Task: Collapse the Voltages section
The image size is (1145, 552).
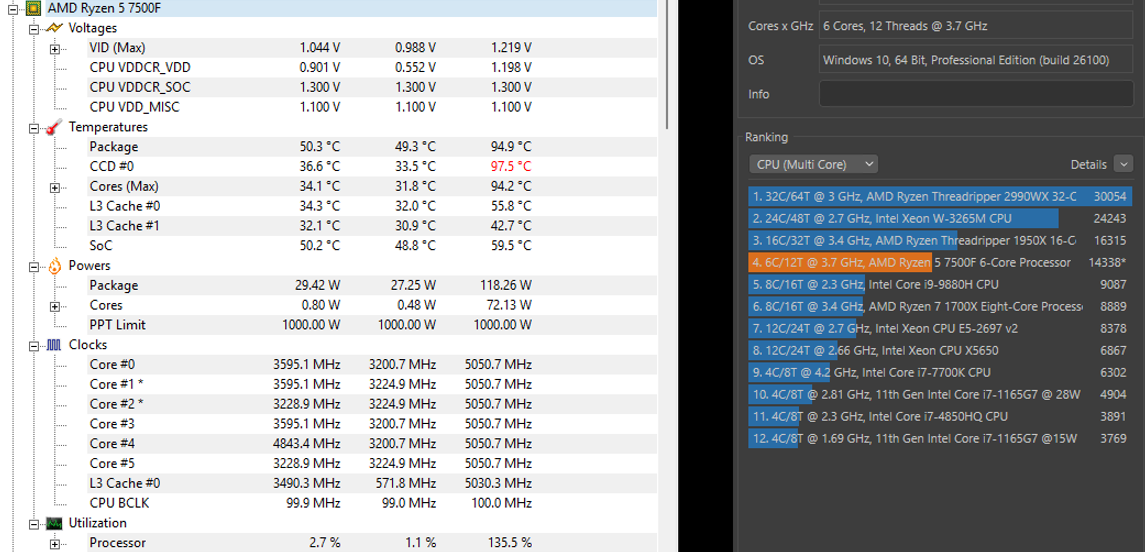Action: [34, 29]
